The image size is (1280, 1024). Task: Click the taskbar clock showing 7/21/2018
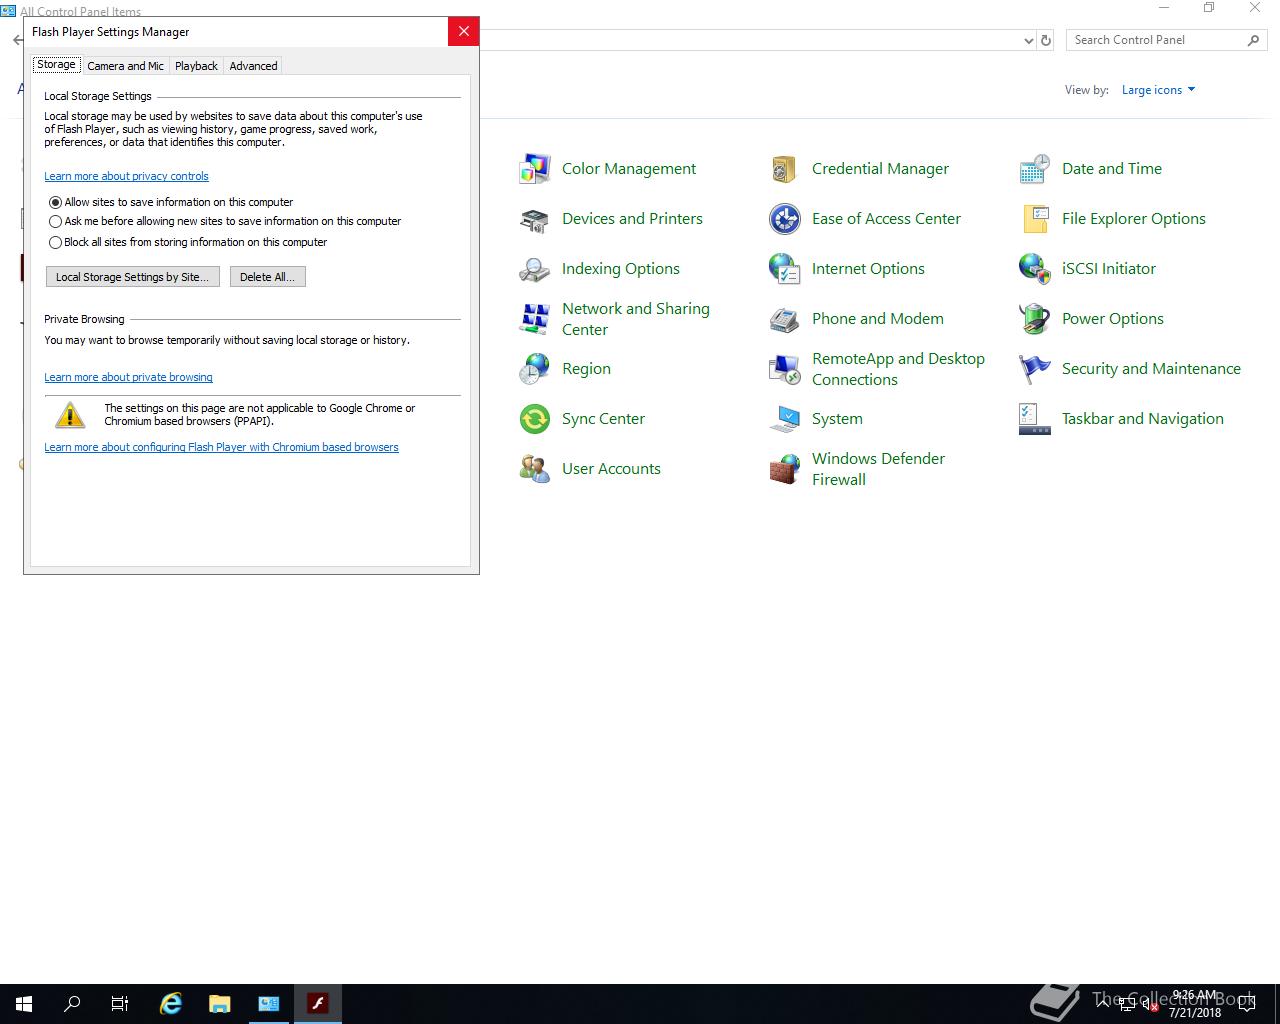(1194, 1004)
